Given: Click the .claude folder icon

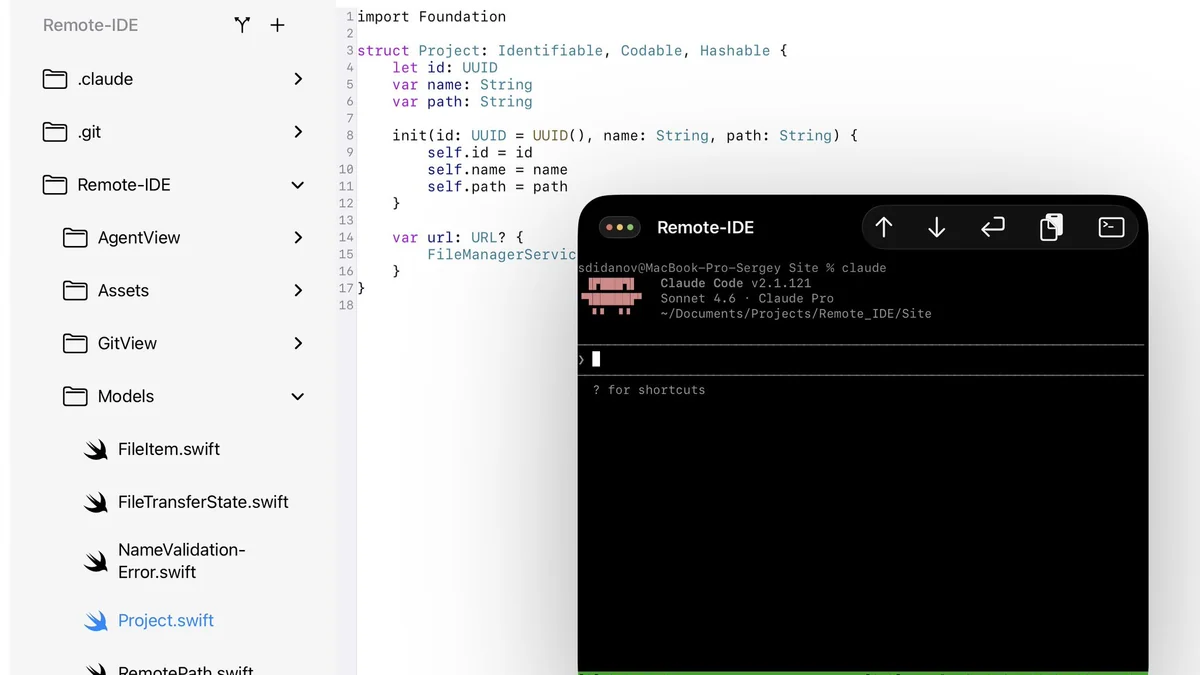Looking at the screenshot, I should click(x=55, y=79).
